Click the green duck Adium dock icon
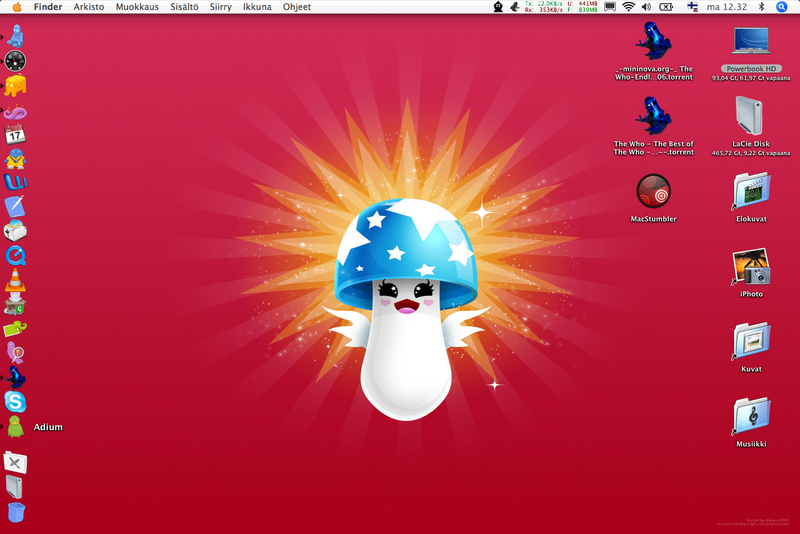 pos(15,427)
